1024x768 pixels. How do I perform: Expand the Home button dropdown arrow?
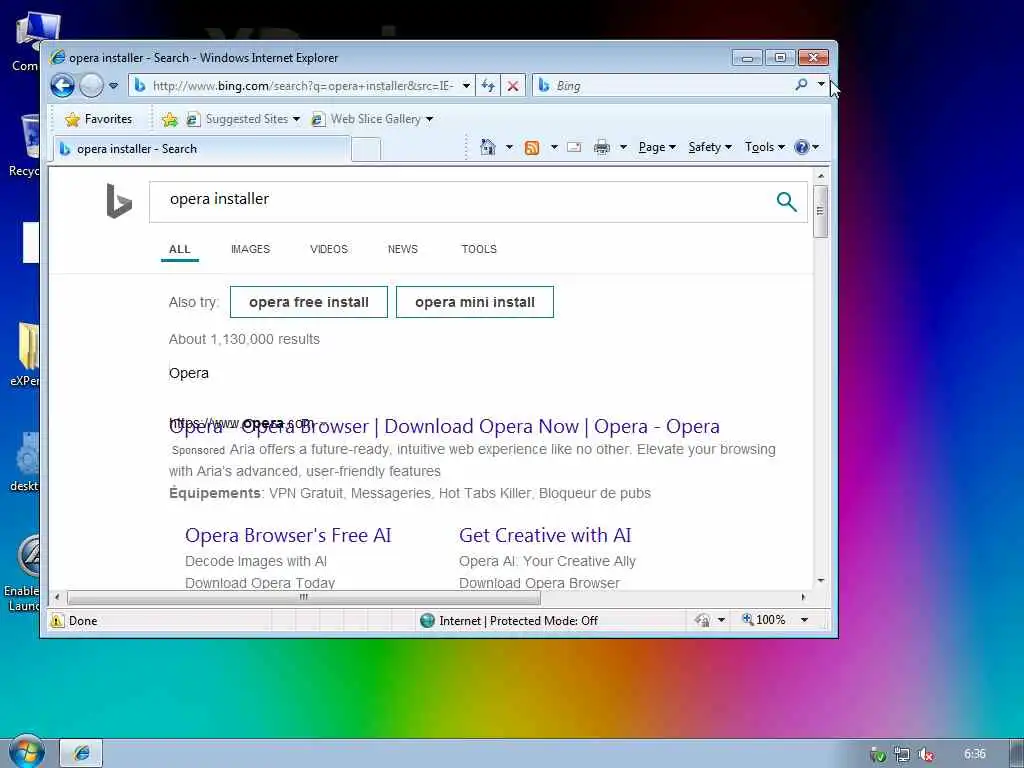pyautogui.click(x=509, y=147)
